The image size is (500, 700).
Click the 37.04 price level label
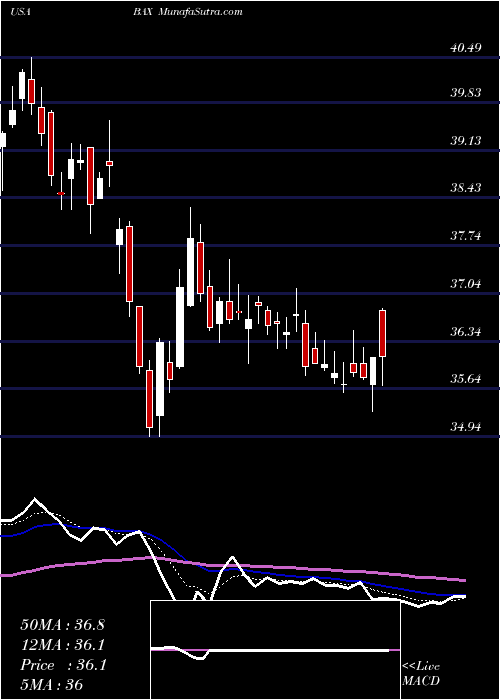pos(466,283)
